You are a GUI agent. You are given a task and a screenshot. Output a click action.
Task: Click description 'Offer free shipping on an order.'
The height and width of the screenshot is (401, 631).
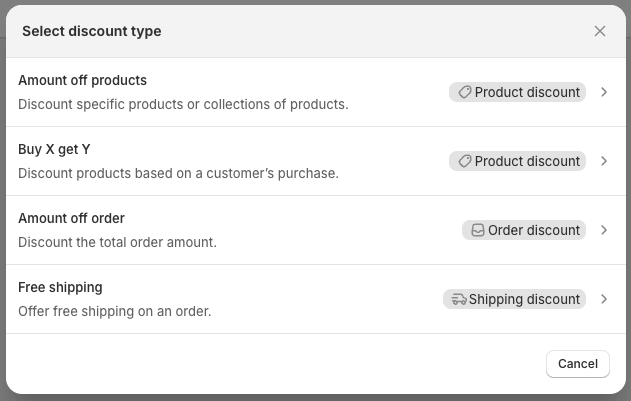click(x=115, y=311)
